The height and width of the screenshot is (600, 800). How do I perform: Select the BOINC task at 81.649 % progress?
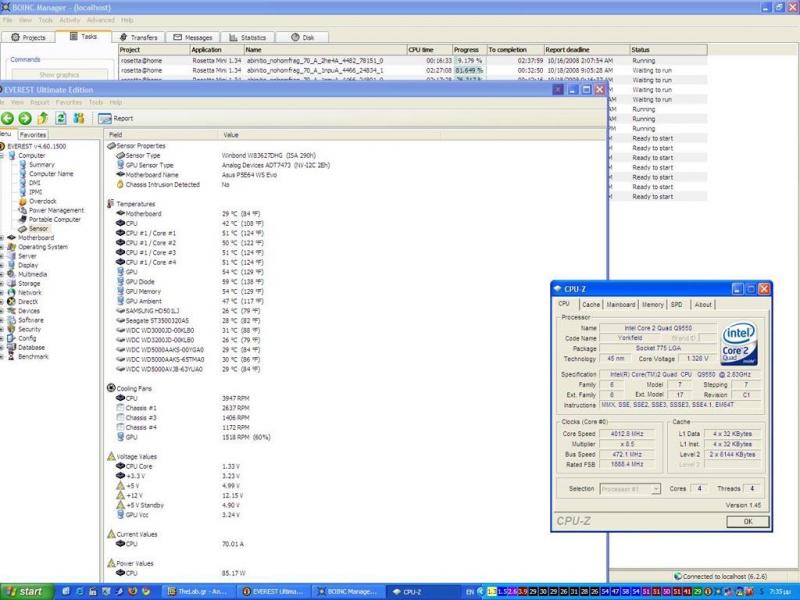coord(413,70)
